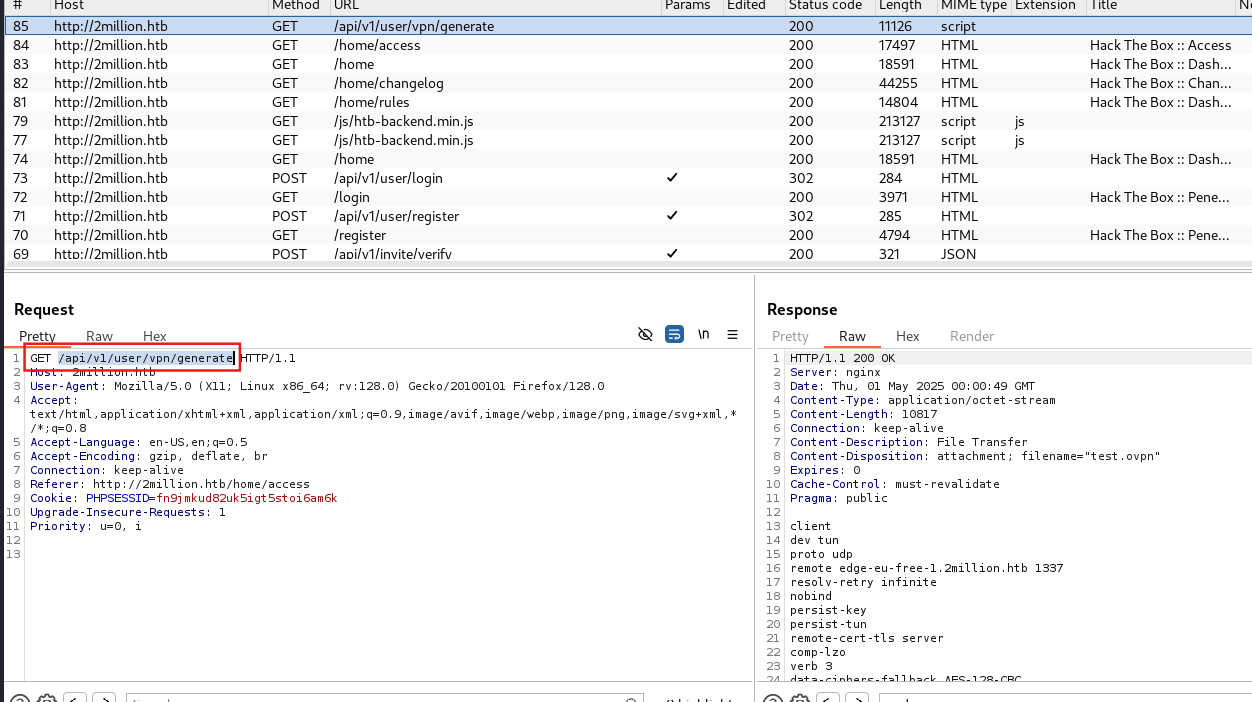This screenshot has width=1252, height=702.
Task: Sort history by the Title column header
Action: coord(1104,6)
